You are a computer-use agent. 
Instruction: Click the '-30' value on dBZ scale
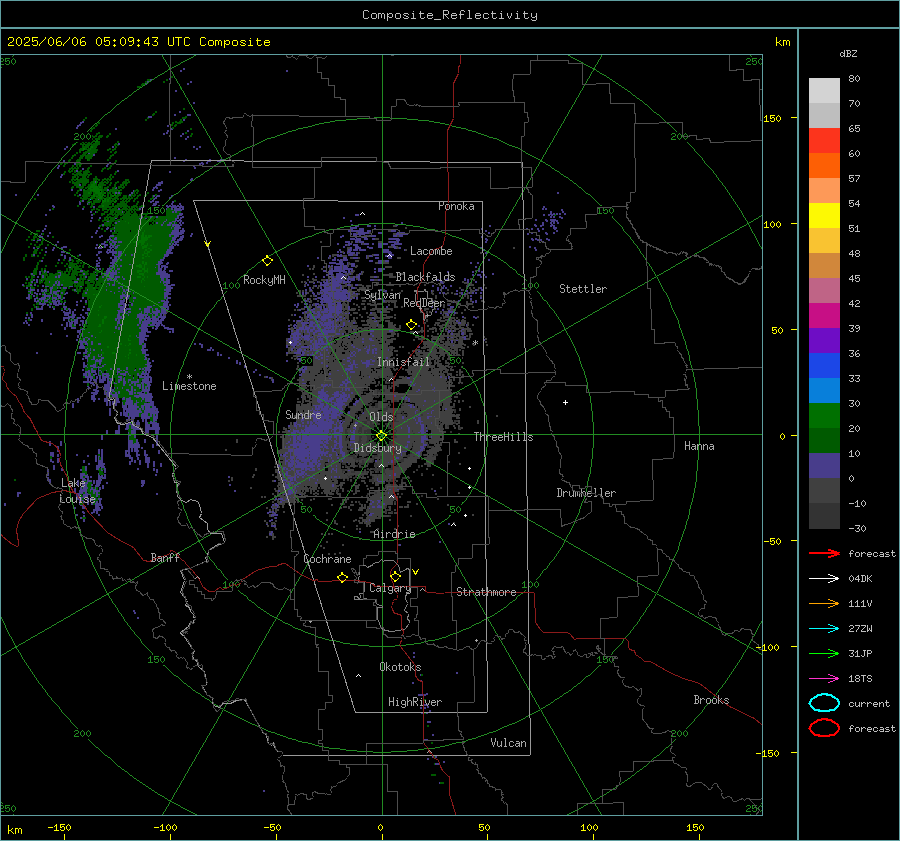[x=857, y=528]
